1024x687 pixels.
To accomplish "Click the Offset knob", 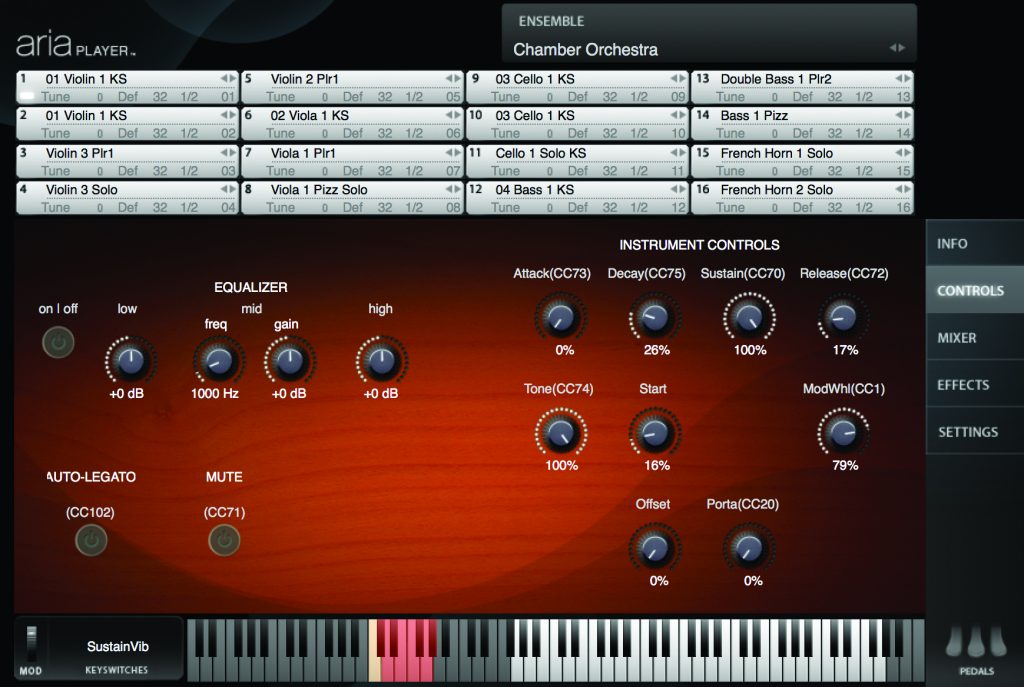I will point(654,548).
